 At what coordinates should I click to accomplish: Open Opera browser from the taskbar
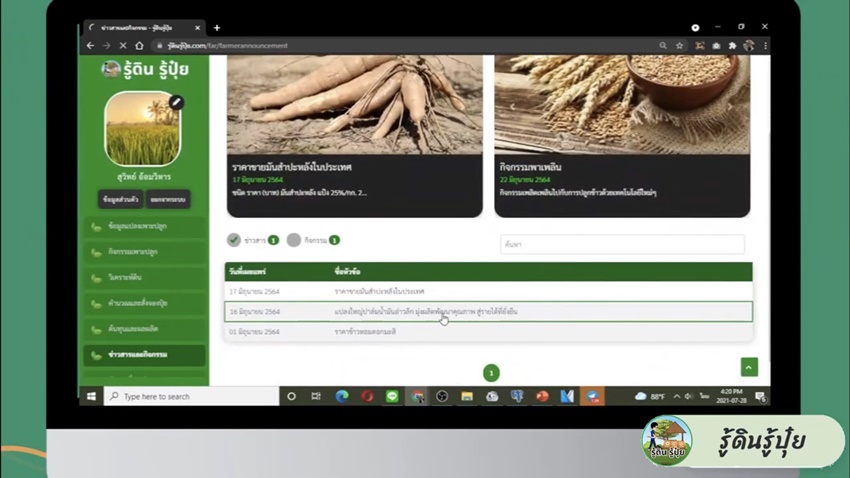pyautogui.click(x=367, y=396)
